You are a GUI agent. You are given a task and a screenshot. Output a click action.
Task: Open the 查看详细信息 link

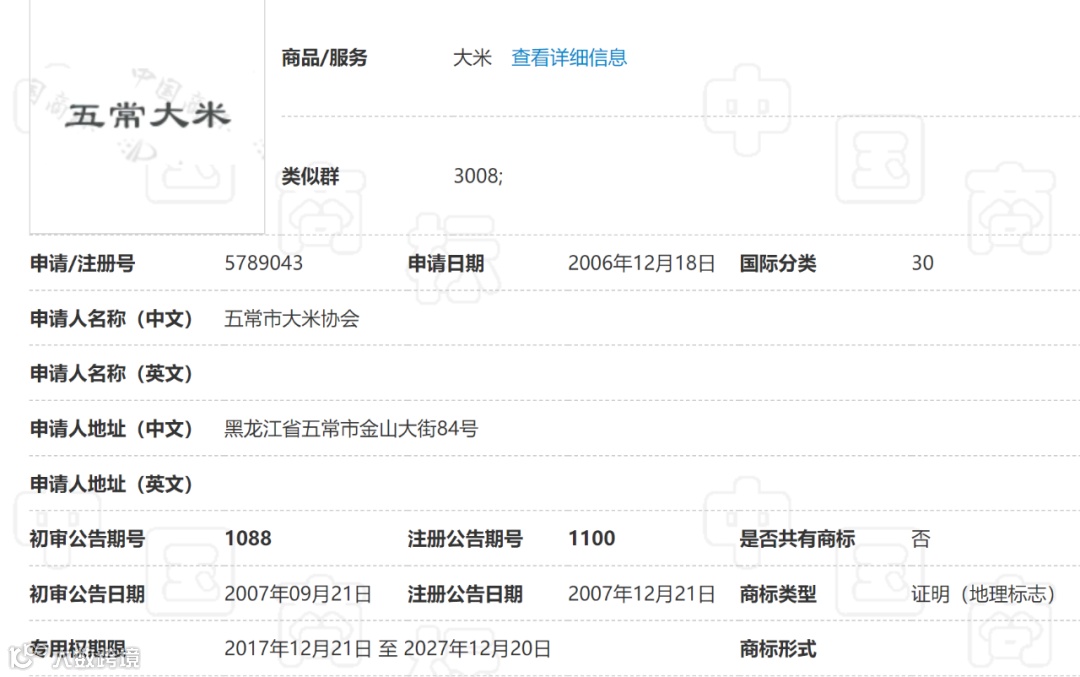click(569, 57)
